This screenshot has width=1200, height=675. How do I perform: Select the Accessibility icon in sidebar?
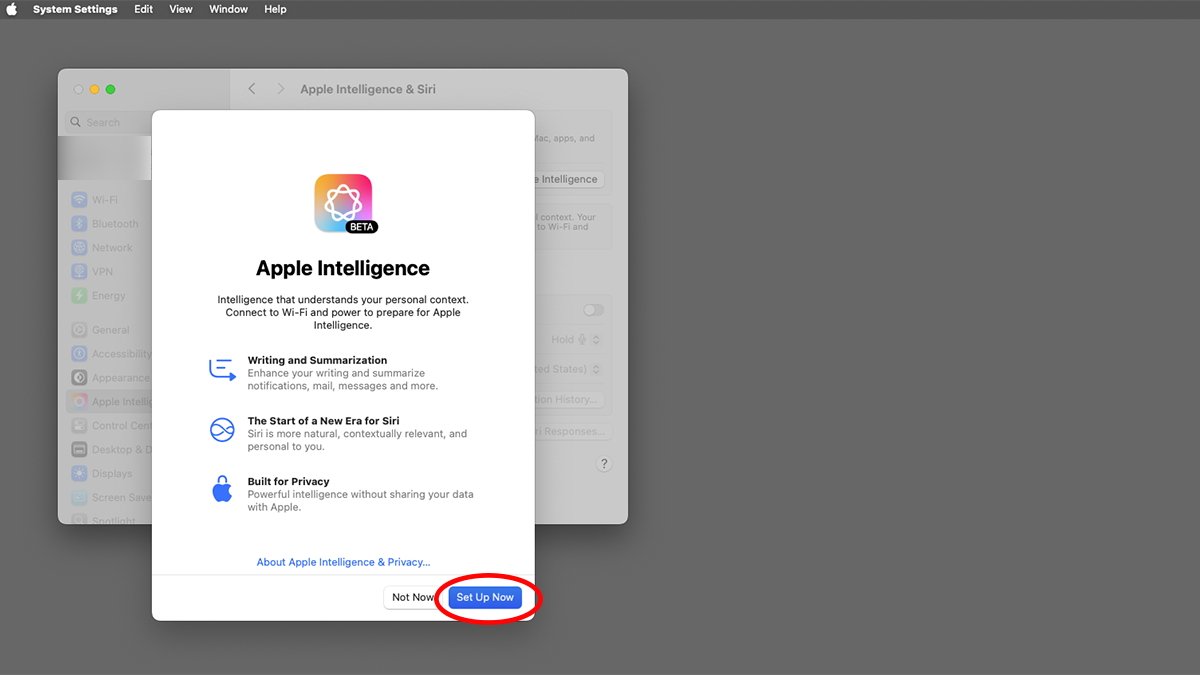pos(79,353)
